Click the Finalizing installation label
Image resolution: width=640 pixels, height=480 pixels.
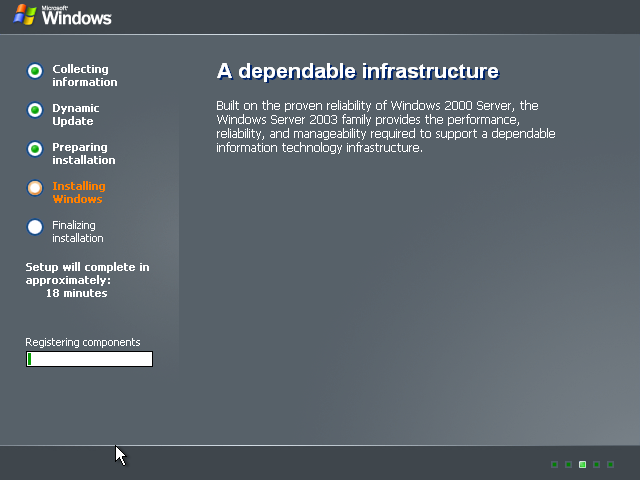pos(78,231)
